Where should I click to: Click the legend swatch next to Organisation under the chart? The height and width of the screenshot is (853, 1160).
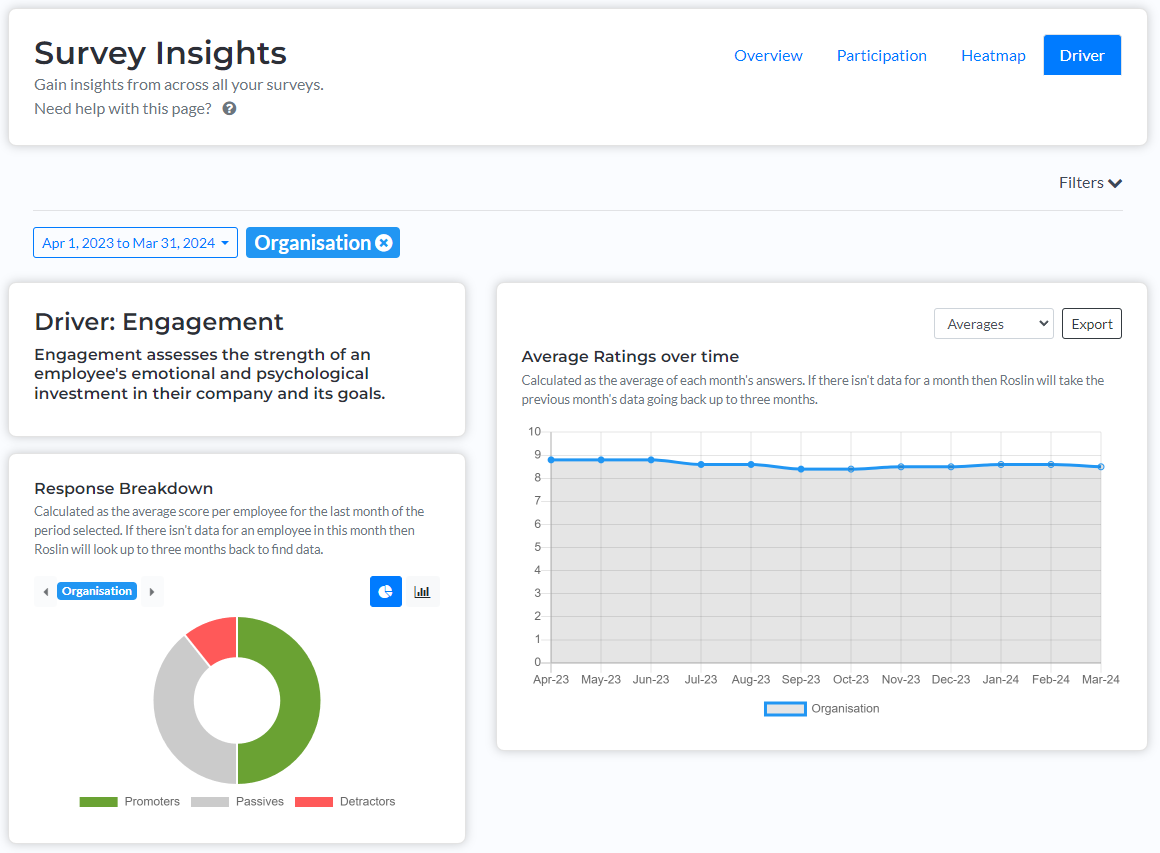[x=785, y=708]
